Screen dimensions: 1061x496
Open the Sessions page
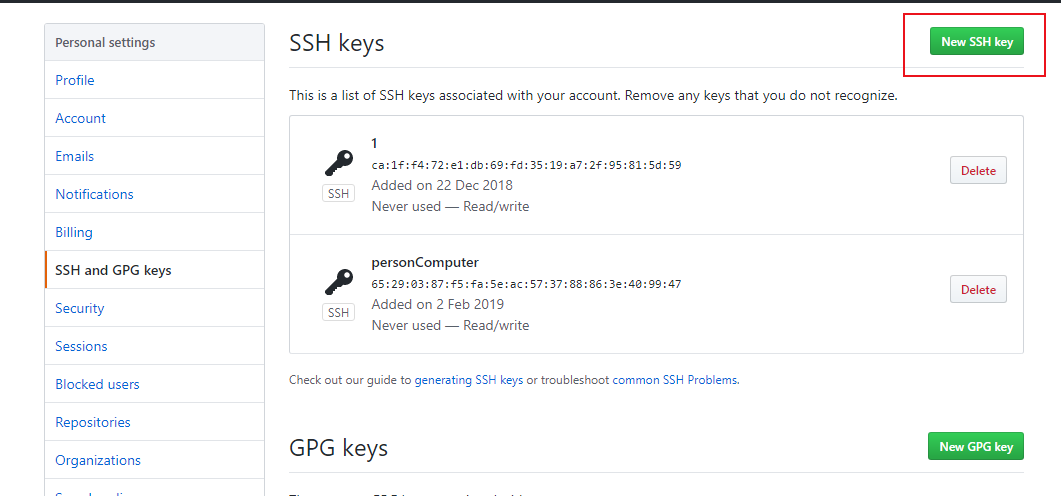(81, 346)
